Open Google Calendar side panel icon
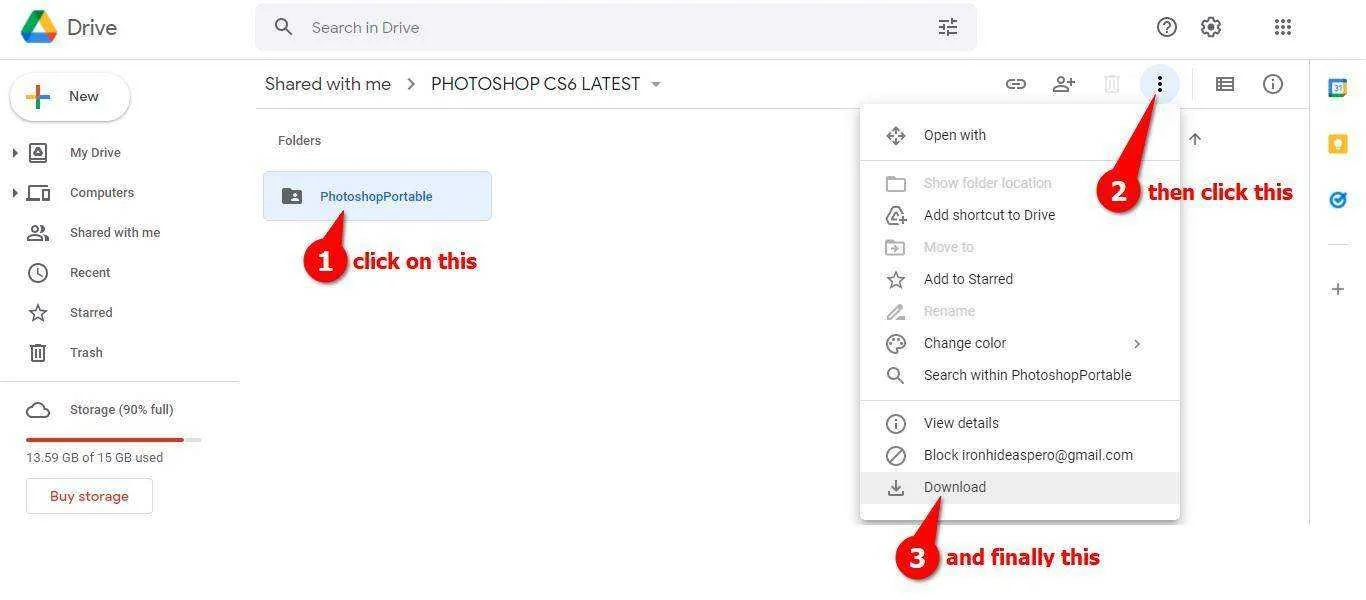Viewport: 1366px width, 600px height. point(1338,88)
